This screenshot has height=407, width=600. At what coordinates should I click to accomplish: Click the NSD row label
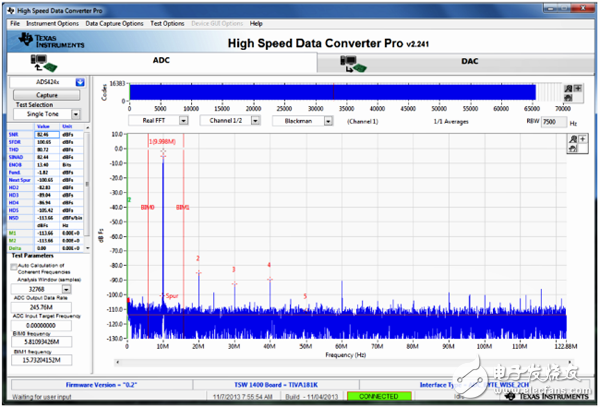[x=13, y=218]
